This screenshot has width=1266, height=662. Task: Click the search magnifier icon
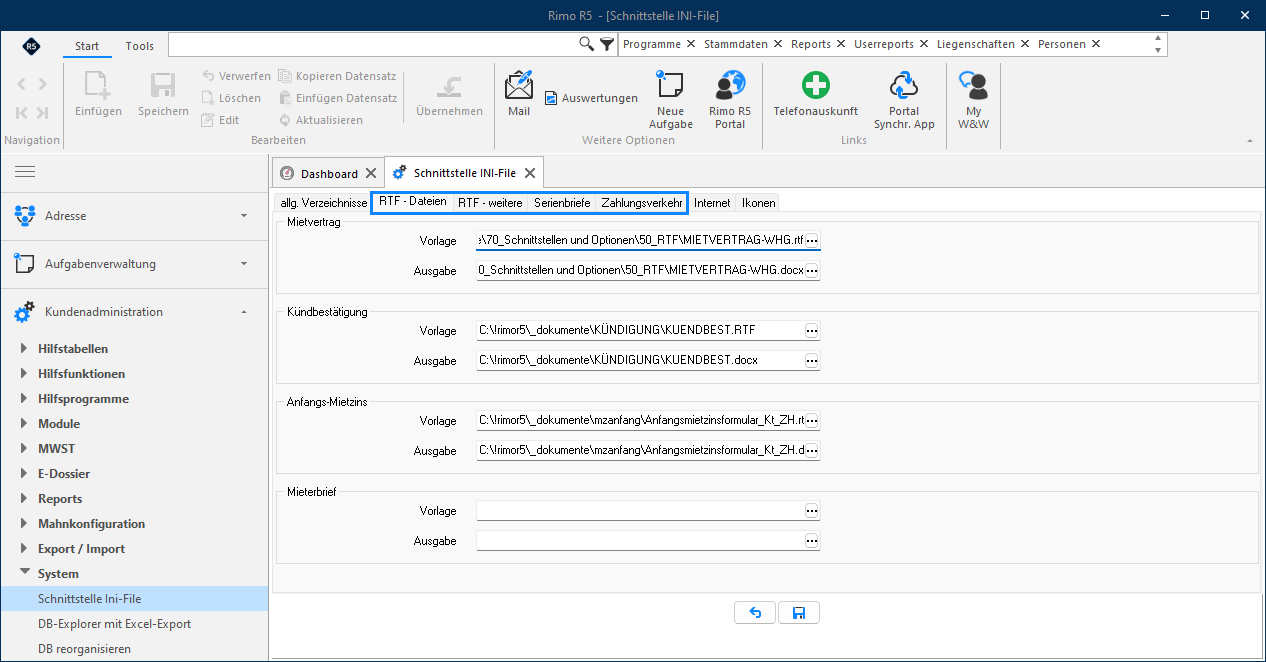[x=587, y=44]
